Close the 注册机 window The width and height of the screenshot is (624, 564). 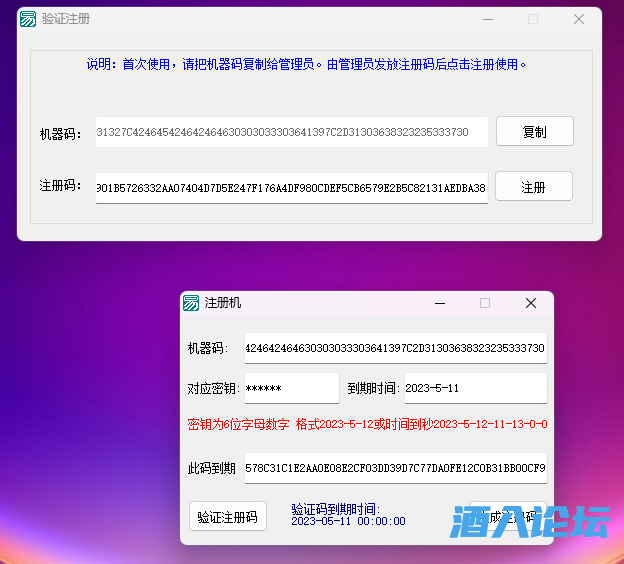tap(531, 303)
